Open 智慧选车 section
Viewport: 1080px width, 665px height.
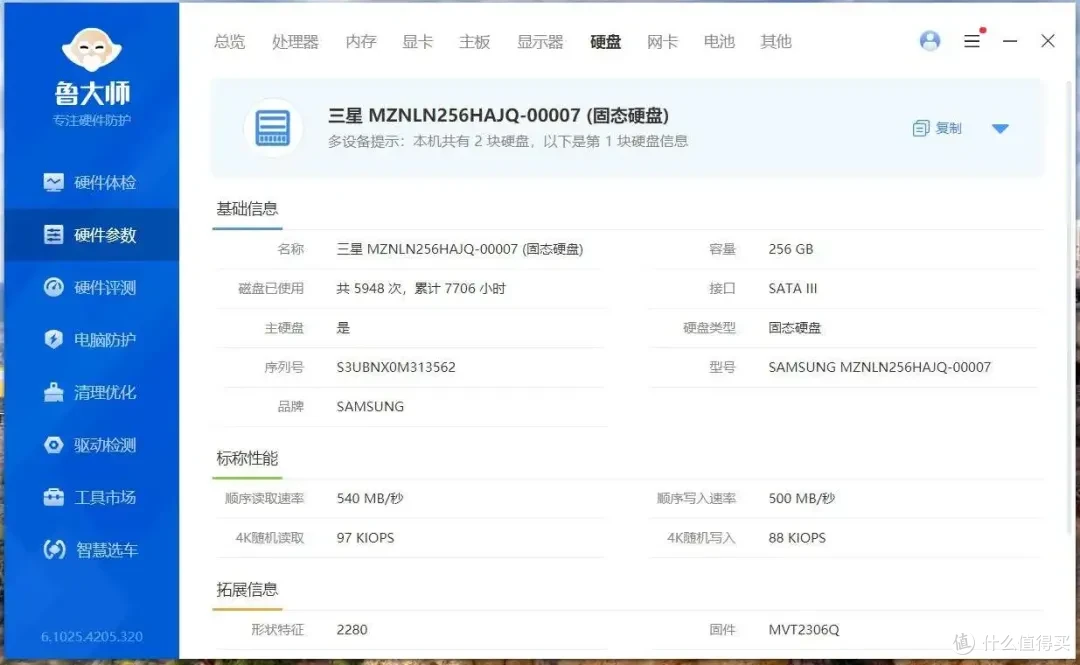[x=90, y=550]
